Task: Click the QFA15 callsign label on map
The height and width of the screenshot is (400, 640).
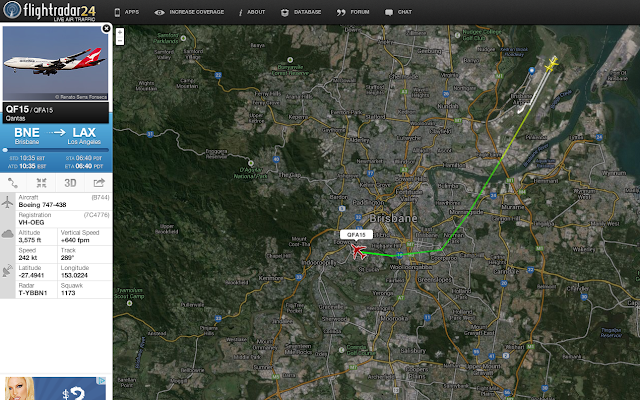Action: tap(356, 235)
